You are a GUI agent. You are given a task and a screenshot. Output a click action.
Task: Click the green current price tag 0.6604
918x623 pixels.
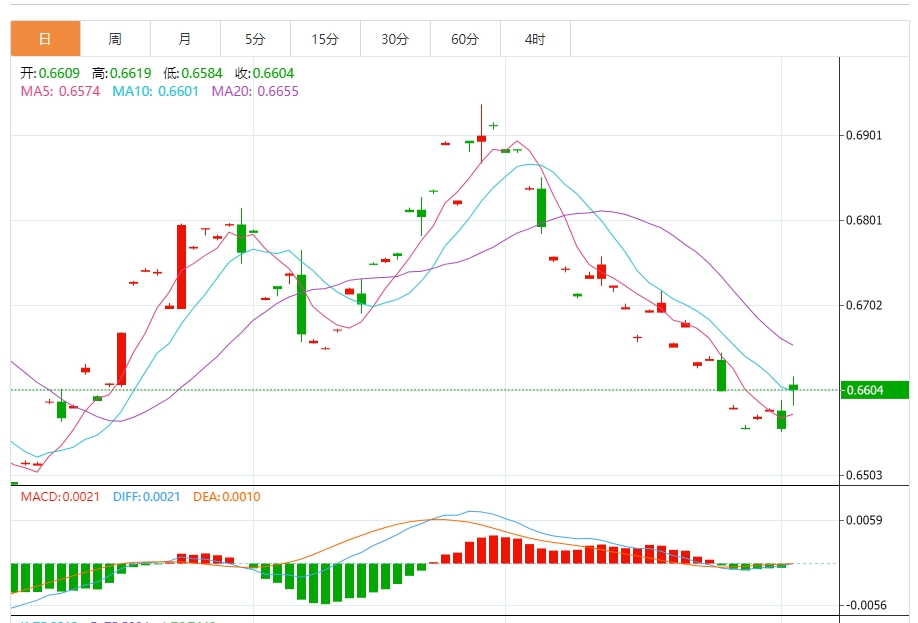click(x=875, y=390)
